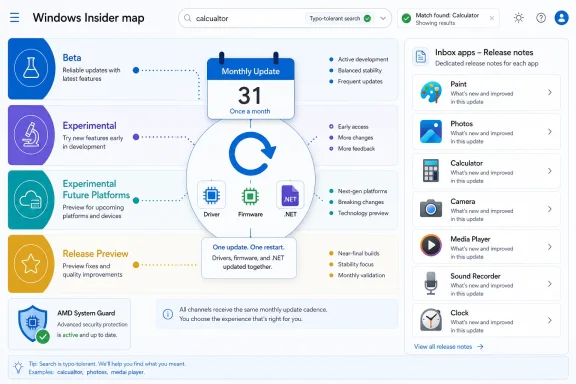The height and width of the screenshot is (384, 576).
Task: Click the Calculator app icon
Action: [431, 171]
